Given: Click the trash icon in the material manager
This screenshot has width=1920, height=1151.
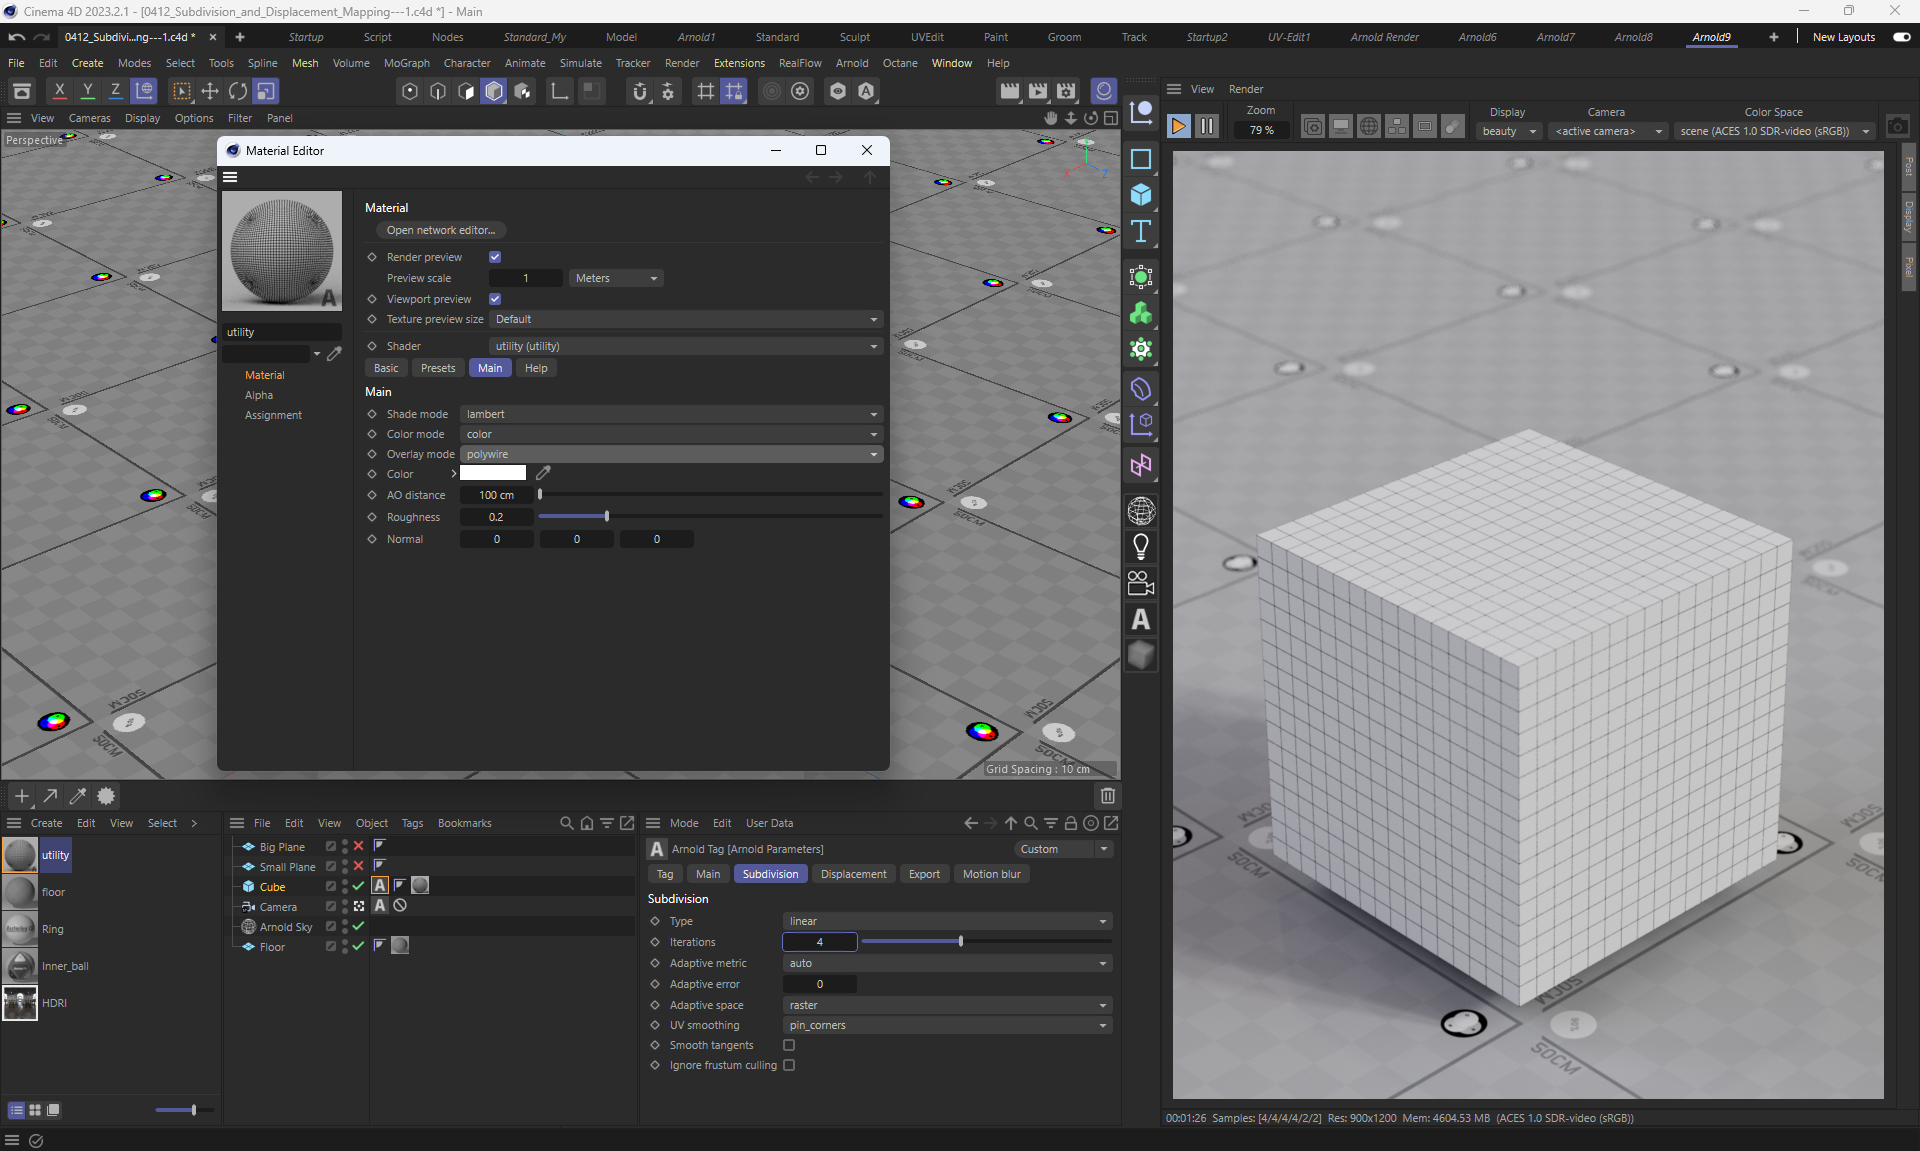Looking at the screenshot, I should [1107, 796].
